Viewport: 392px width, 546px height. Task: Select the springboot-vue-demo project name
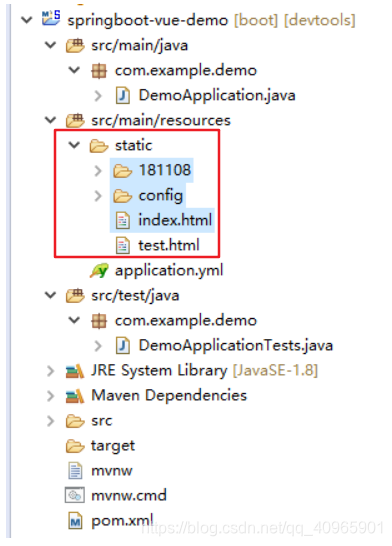[x=148, y=20]
